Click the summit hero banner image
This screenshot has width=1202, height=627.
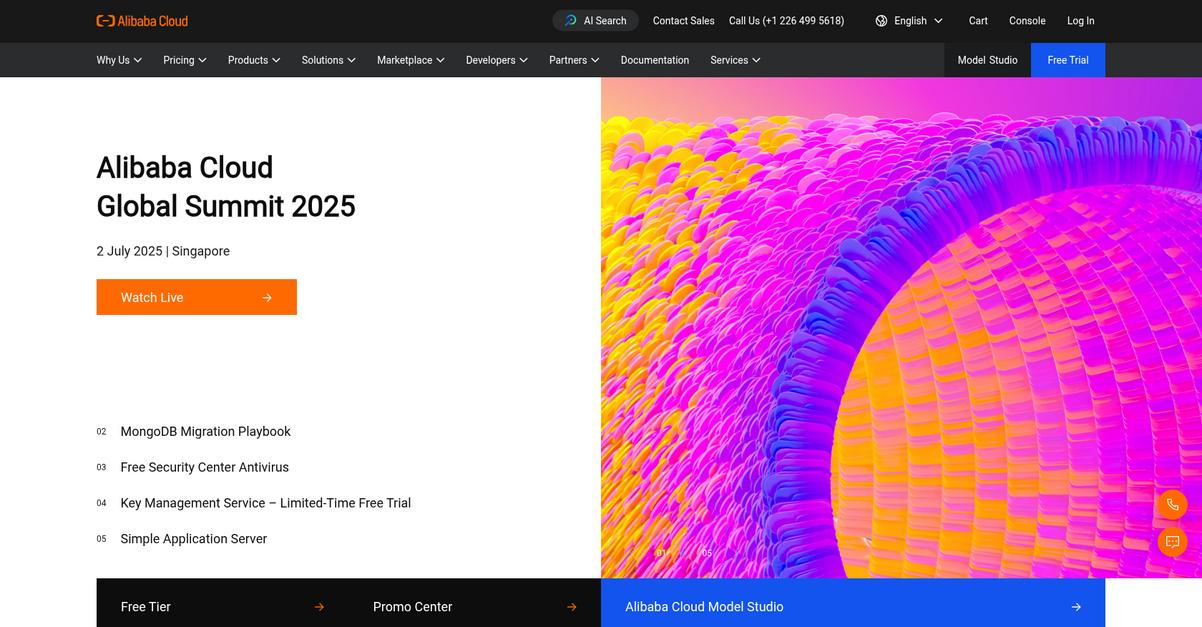[x=901, y=328]
